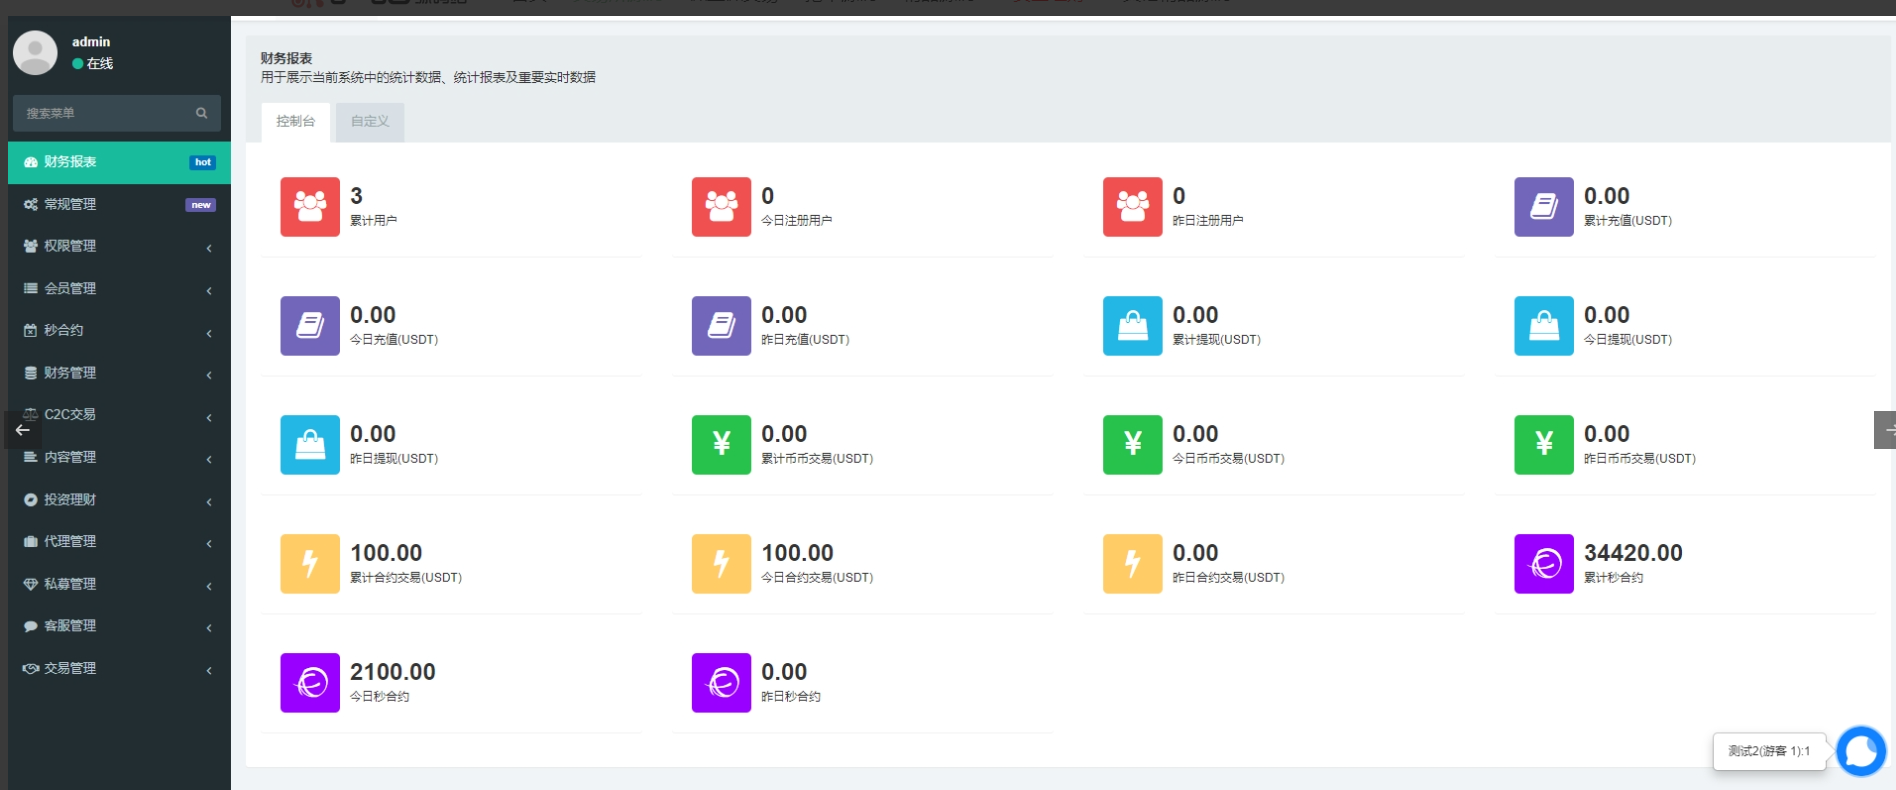
Task: Expand the 财务管理 sidebar menu
Action: pyautogui.click(x=115, y=372)
